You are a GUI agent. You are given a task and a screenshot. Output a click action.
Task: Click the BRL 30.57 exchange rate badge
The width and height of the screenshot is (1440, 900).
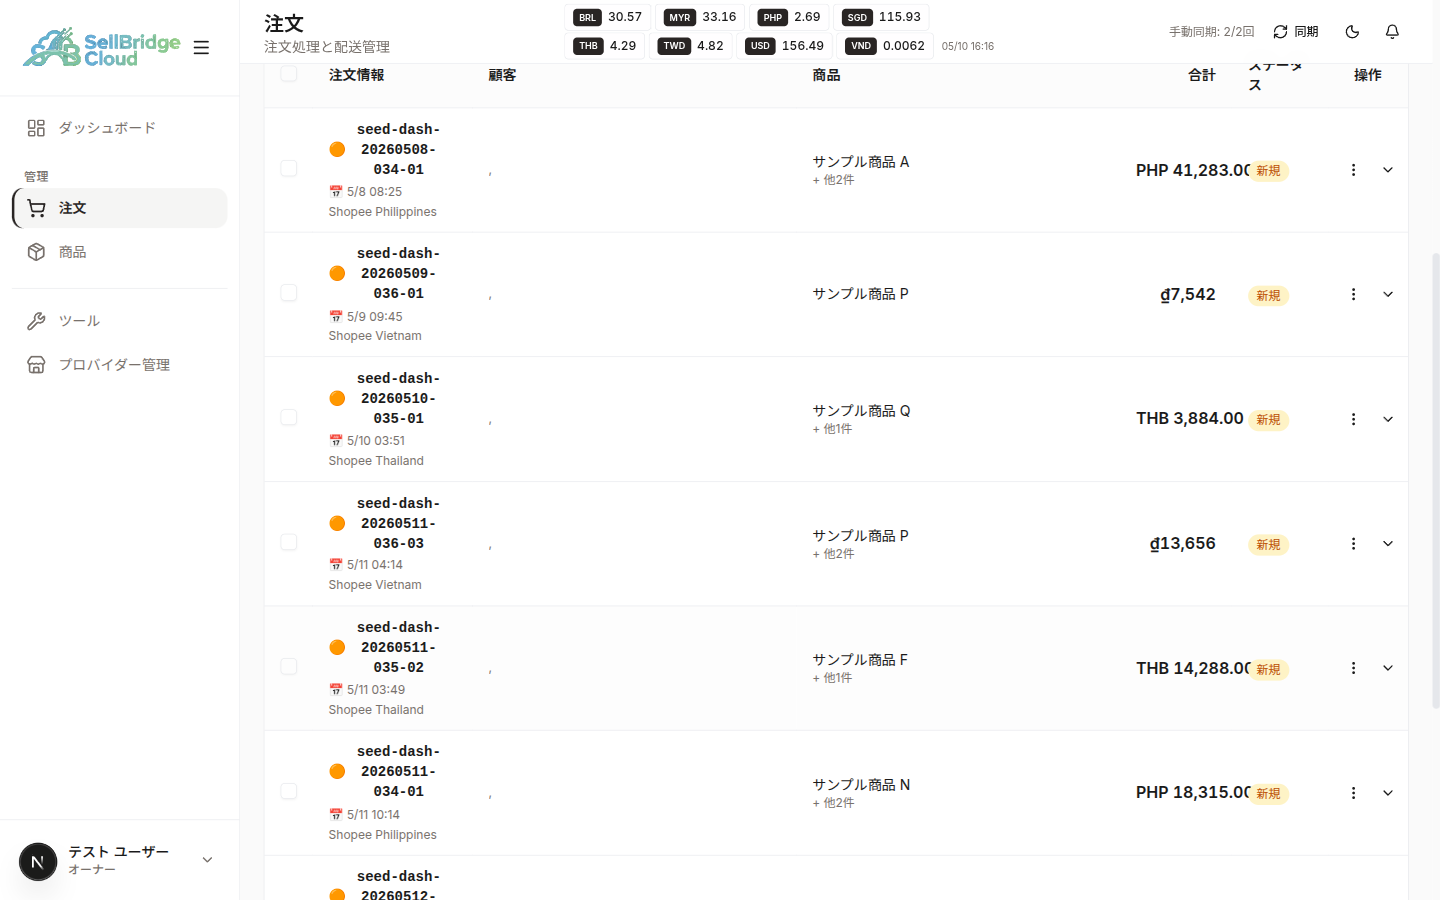coord(608,17)
